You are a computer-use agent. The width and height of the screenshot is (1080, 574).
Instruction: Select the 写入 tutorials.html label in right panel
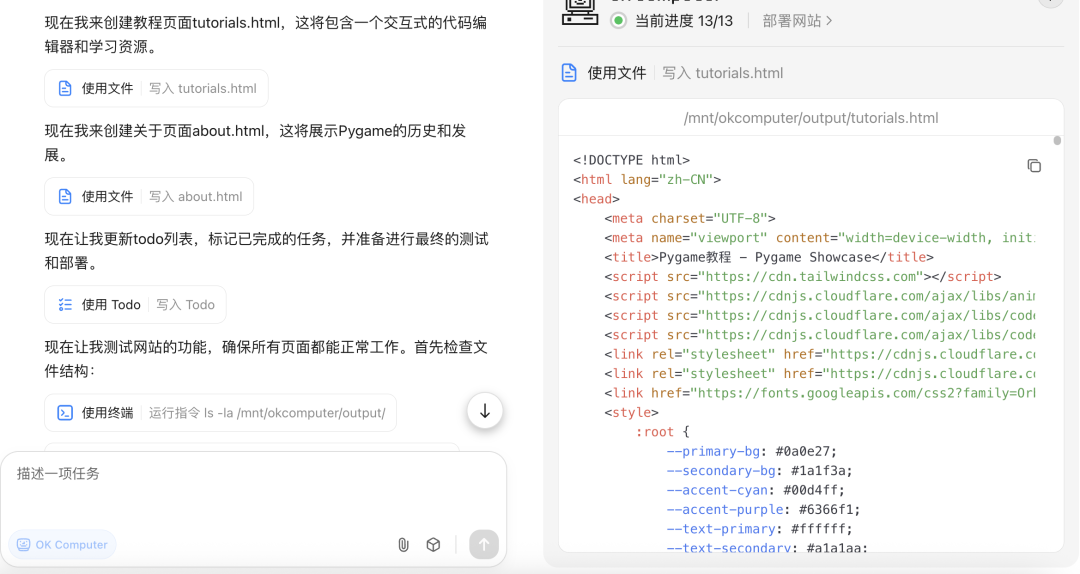[x=723, y=73]
